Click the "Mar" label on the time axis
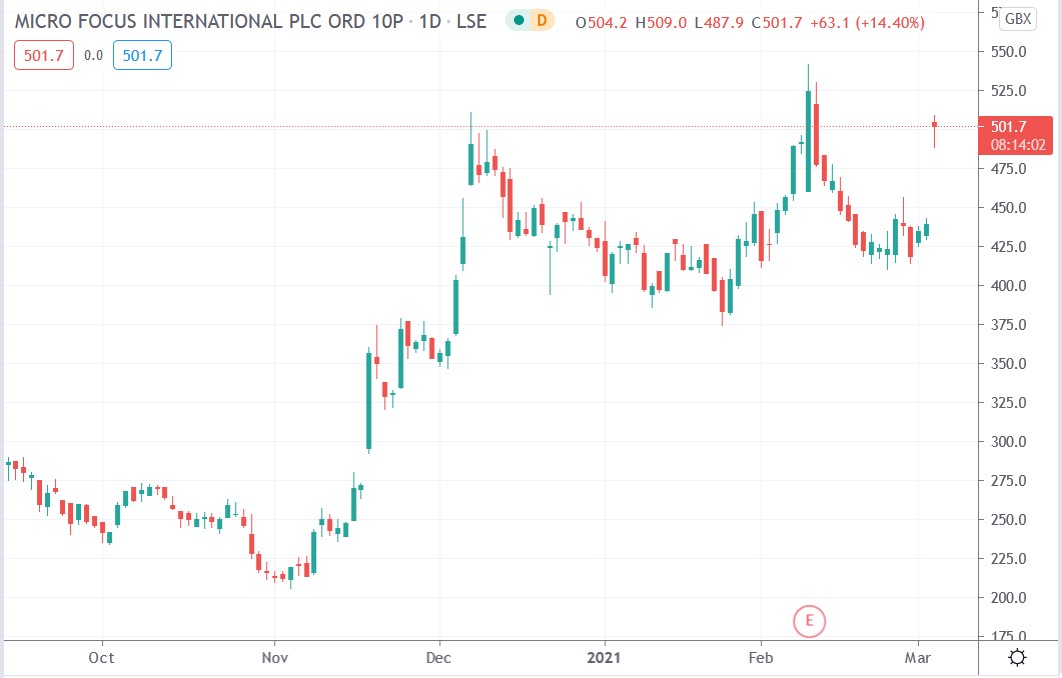 [919, 658]
